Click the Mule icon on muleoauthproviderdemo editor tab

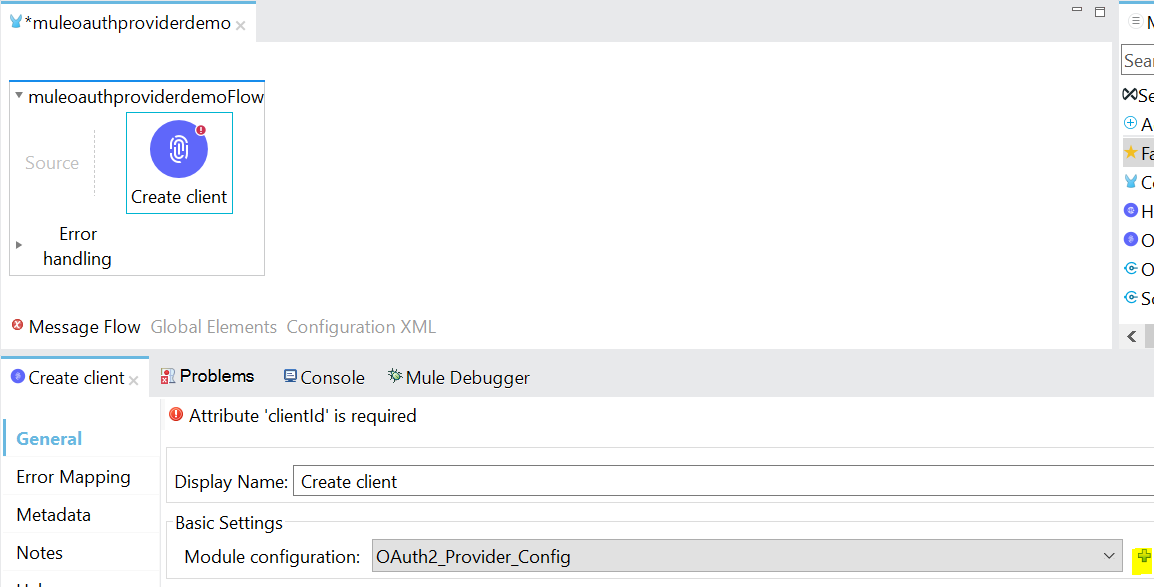(x=15, y=22)
